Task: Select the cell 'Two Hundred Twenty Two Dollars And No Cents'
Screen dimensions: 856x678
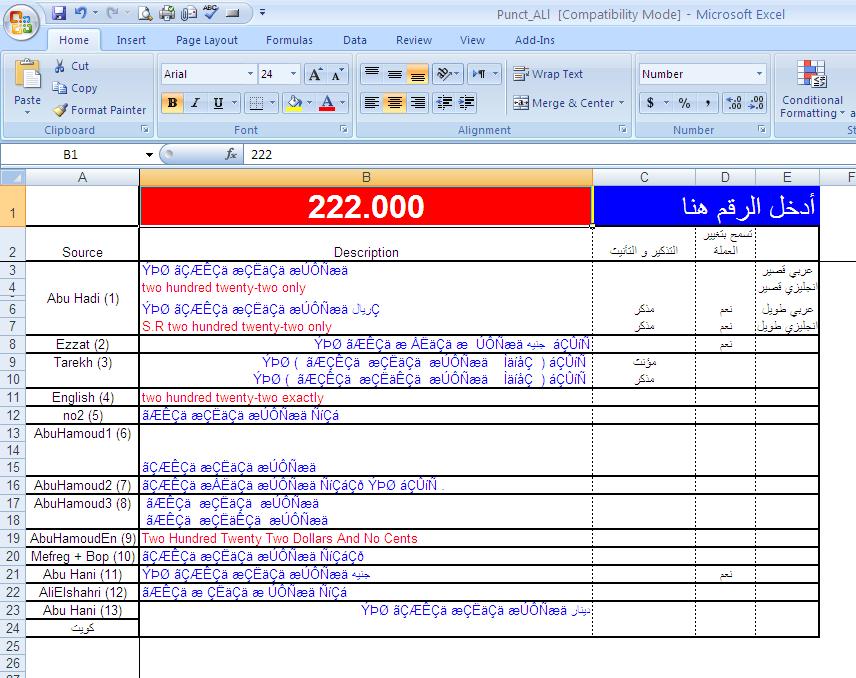Action: pyautogui.click(x=366, y=538)
